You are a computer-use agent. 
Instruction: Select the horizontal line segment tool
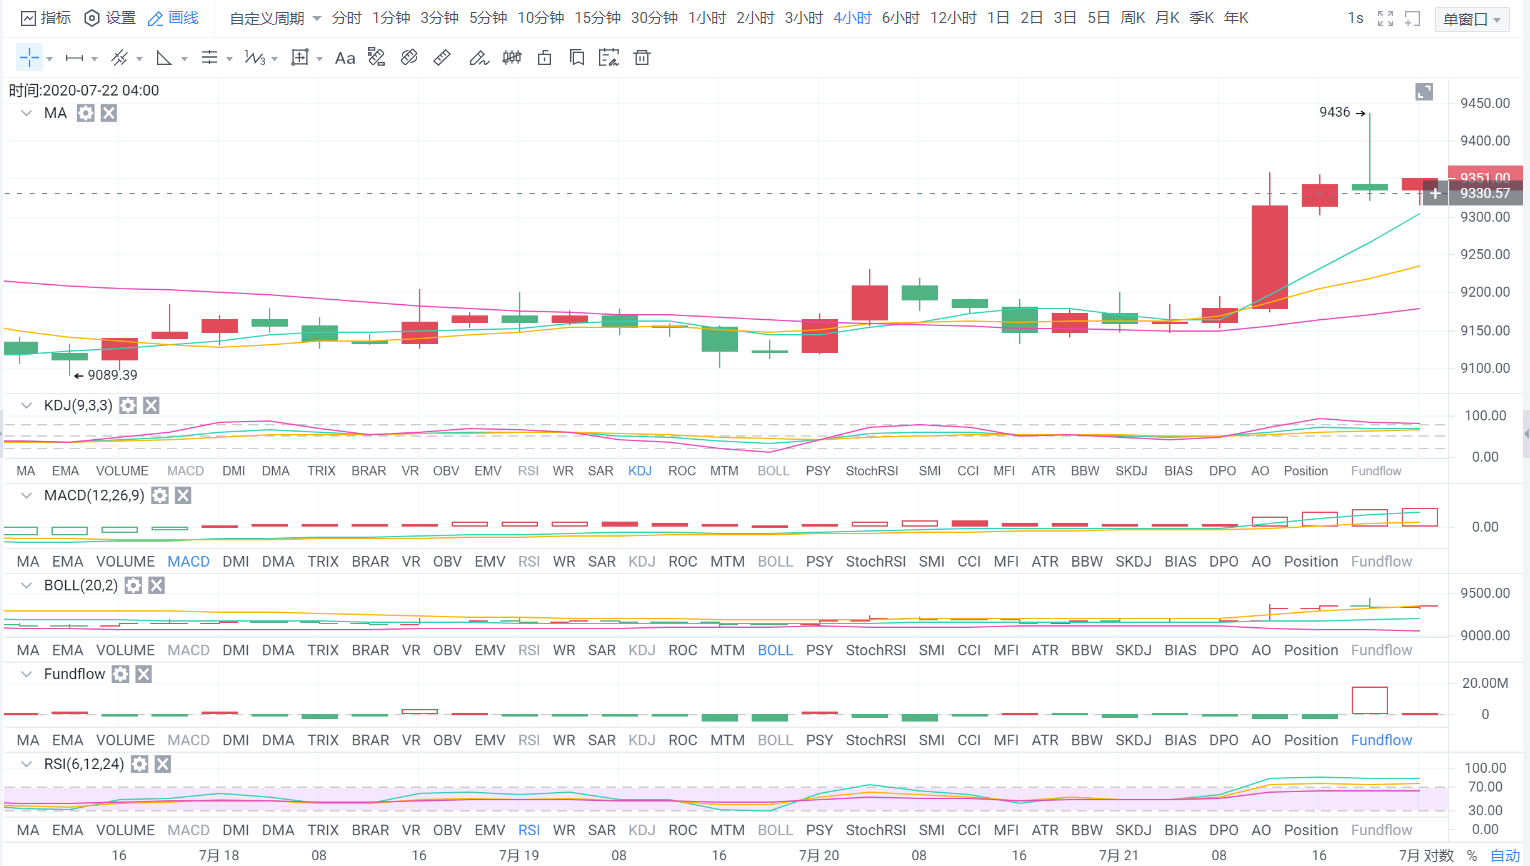coord(74,58)
